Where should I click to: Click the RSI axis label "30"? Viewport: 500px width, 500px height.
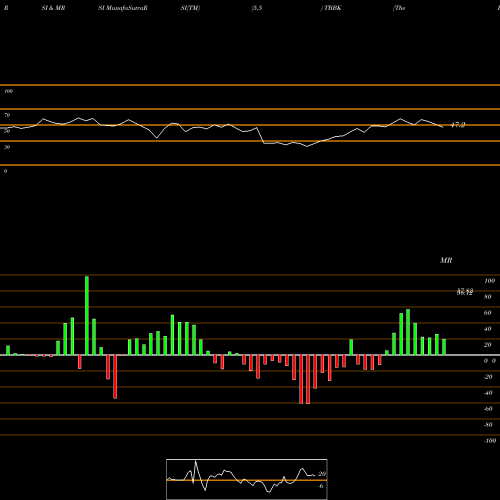(7, 147)
